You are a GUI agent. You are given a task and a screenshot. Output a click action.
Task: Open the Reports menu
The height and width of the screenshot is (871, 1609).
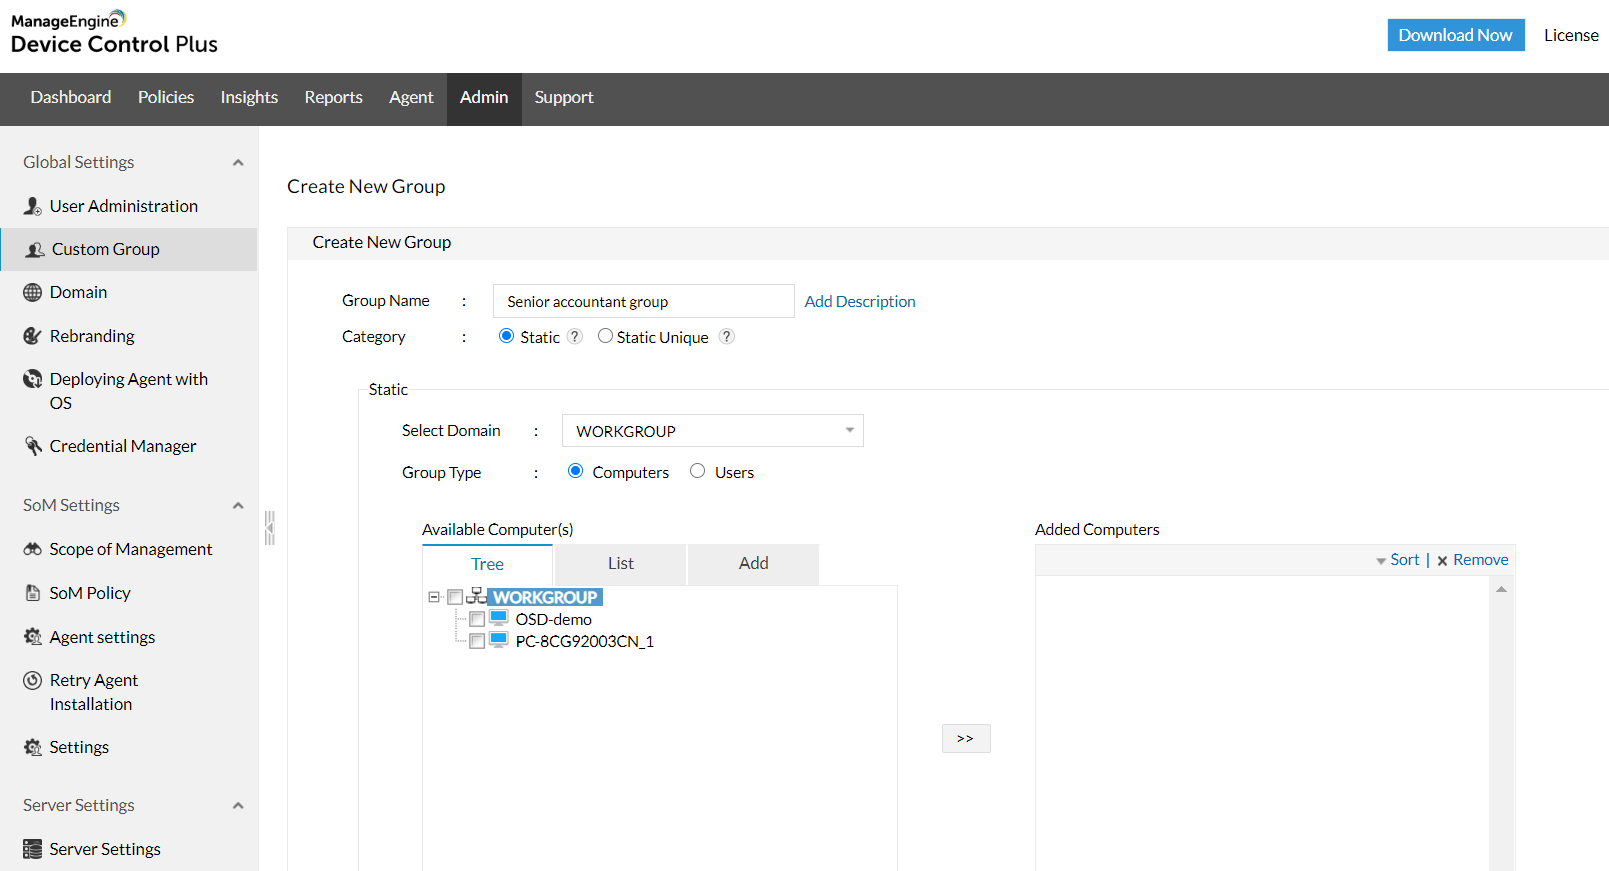click(333, 98)
